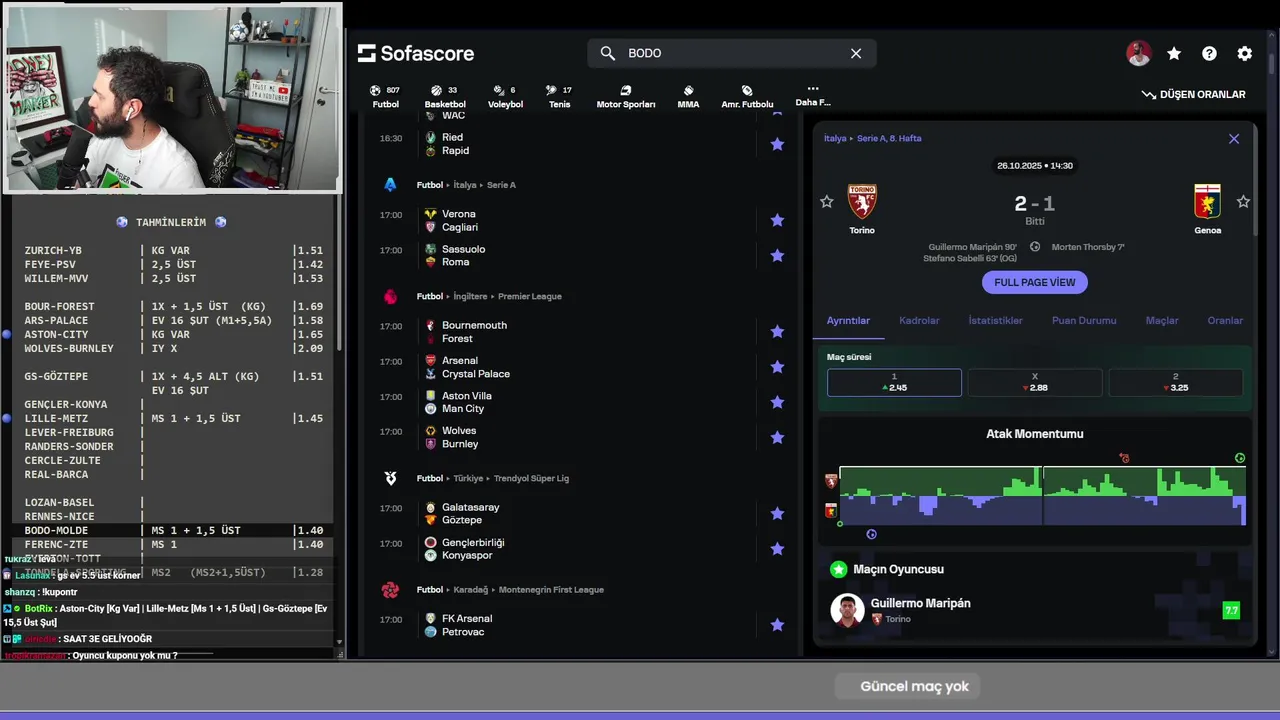Follow Torino with its star icon
The height and width of the screenshot is (720, 1280).
coord(826,202)
